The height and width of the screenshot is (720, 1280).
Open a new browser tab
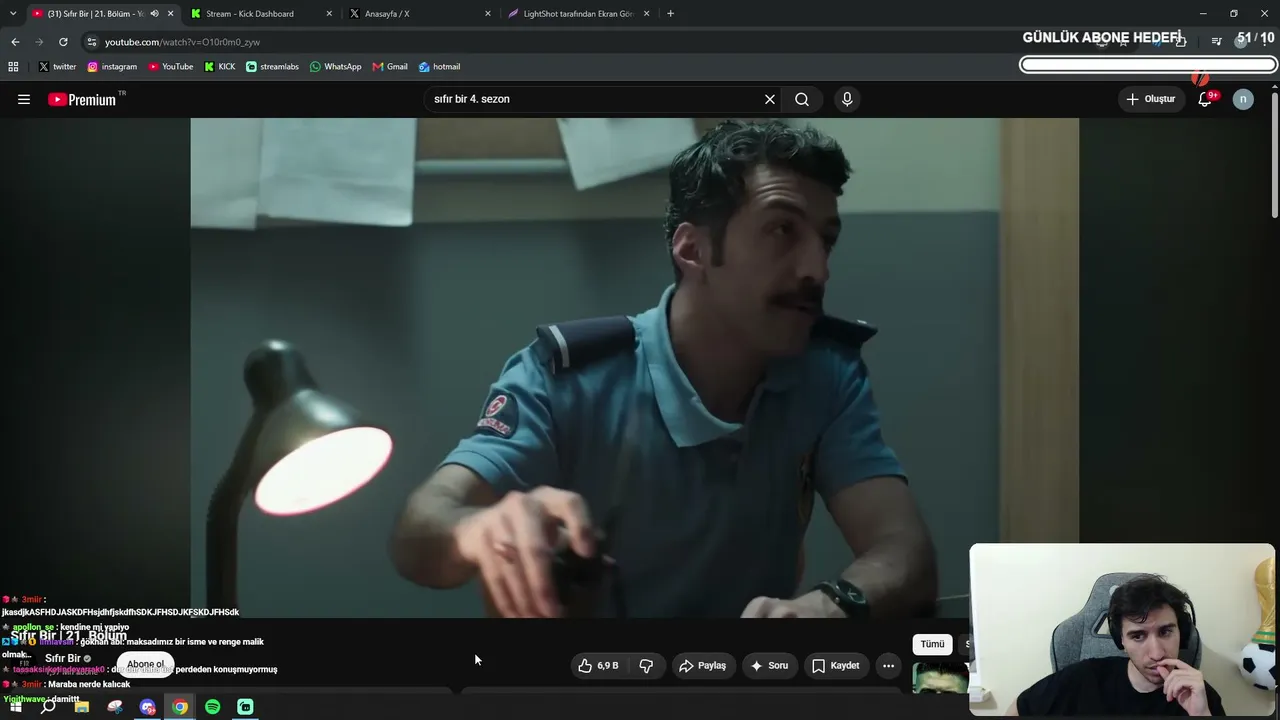[x=670, y=14]
